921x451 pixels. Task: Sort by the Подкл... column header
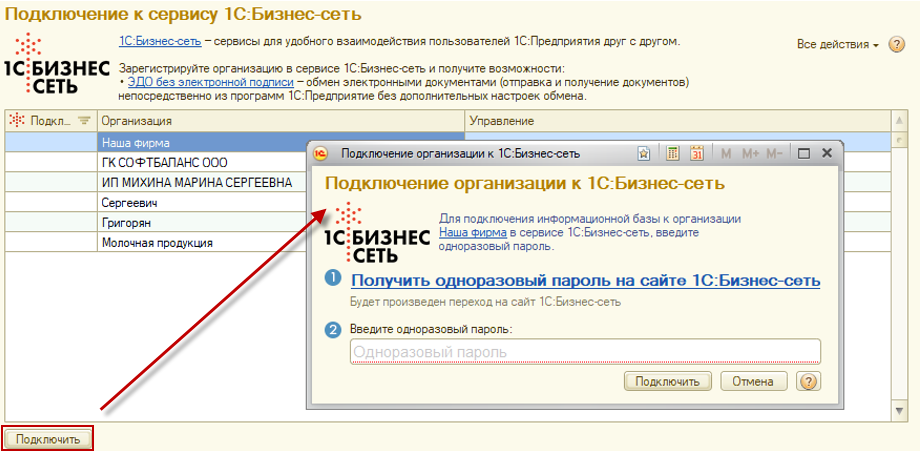point(51,121)
